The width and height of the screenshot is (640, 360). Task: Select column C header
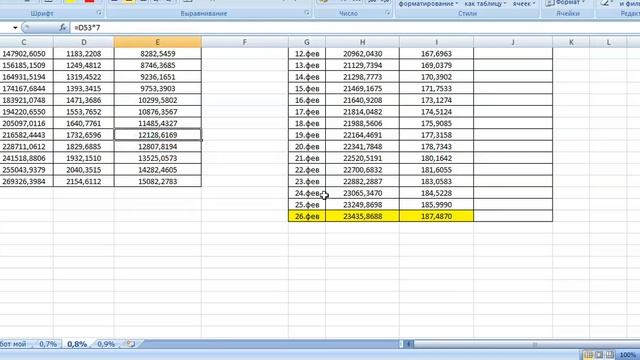click(27, 42)
